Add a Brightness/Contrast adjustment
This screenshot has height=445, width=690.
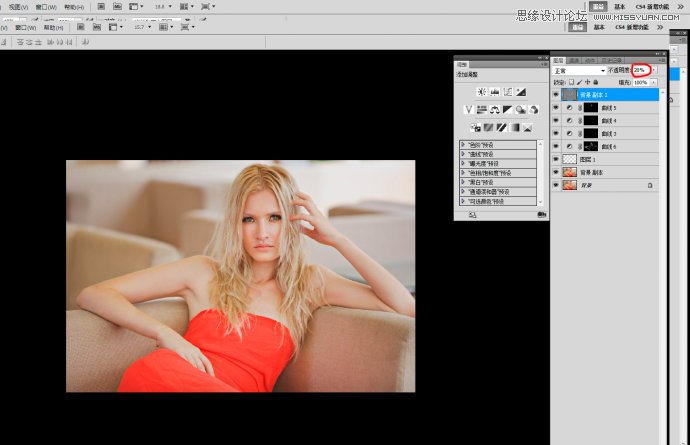pos(482,92)
